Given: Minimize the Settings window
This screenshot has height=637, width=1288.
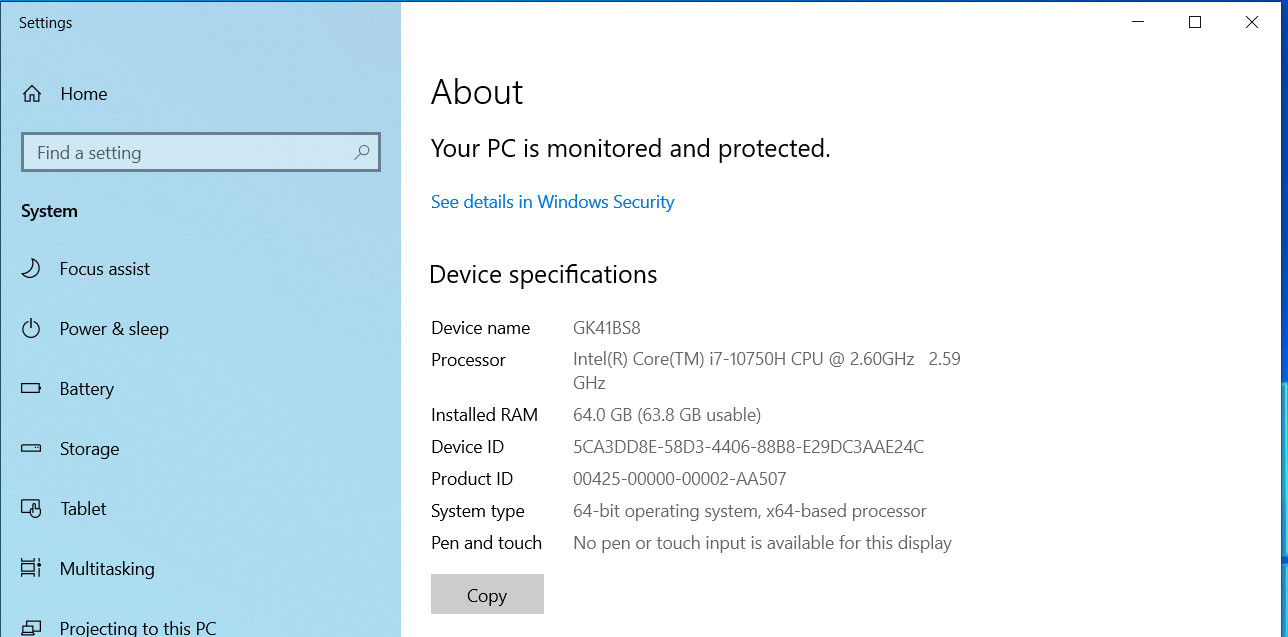Looking at the screenshot, I should click(1137, 22).
